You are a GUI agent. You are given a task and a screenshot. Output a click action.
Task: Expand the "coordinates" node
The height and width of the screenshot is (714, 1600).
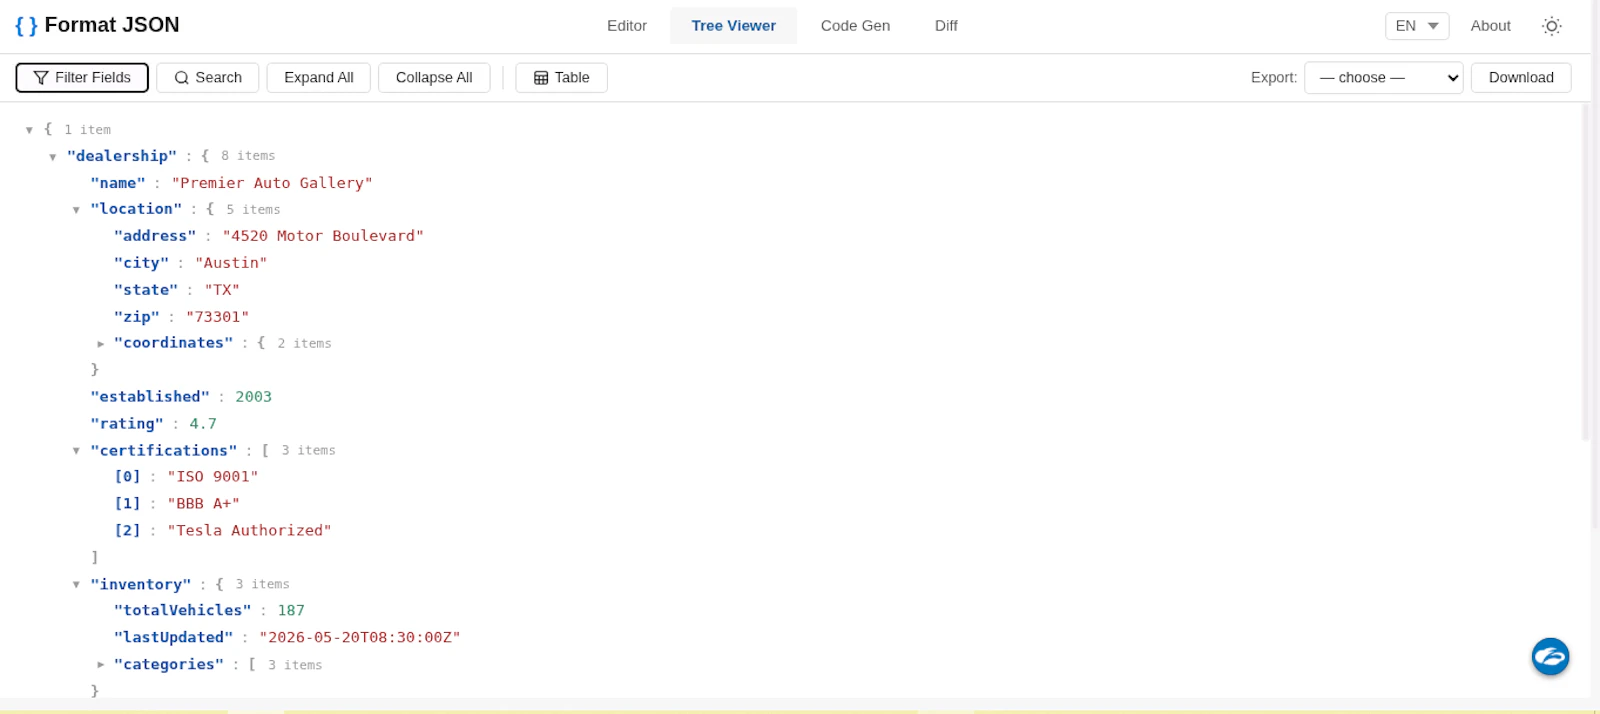(100, 344)
